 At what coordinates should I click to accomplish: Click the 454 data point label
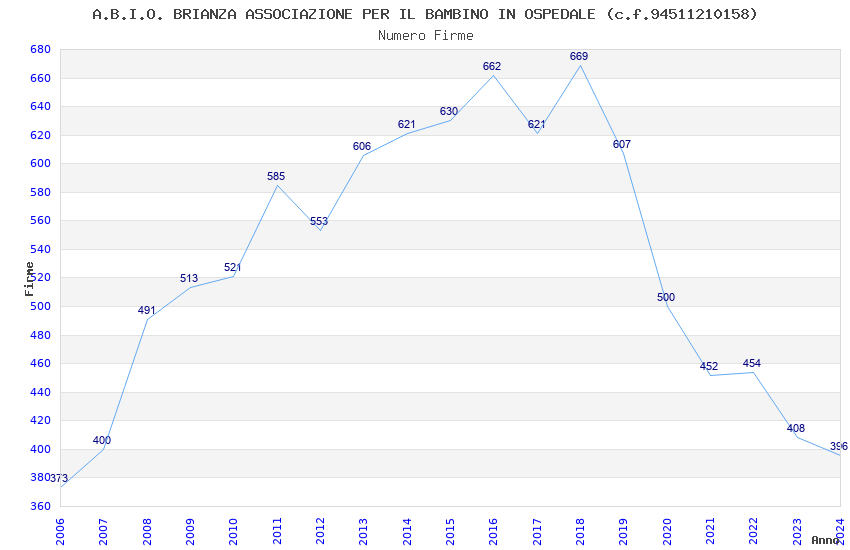click(x=752, y=364)
